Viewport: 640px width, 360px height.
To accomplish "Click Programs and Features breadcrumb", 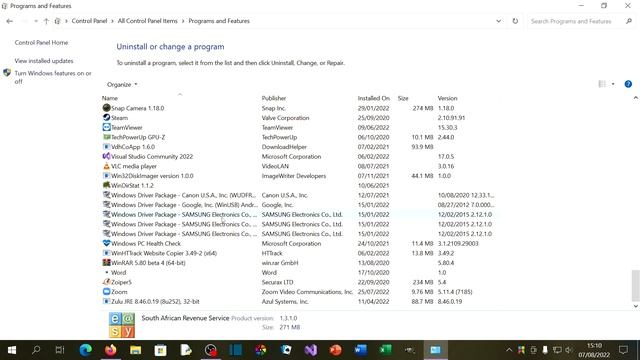I will (219, 21).
